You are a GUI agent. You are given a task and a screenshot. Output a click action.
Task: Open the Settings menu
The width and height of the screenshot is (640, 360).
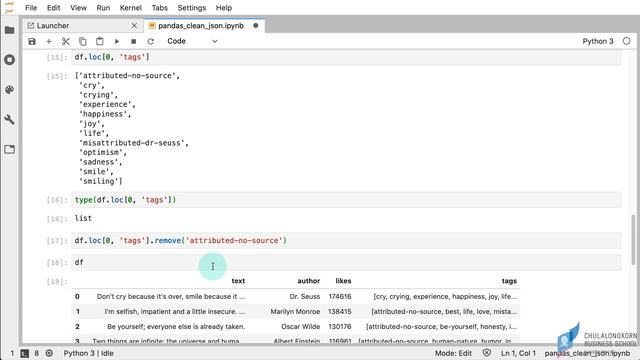pyautogui.click(x=191, y=8)
